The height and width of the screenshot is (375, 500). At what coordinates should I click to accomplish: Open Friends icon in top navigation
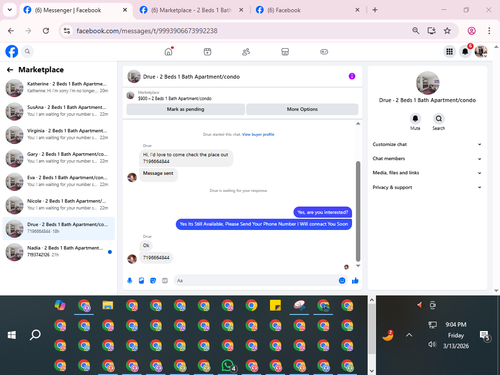click(246, 52)
